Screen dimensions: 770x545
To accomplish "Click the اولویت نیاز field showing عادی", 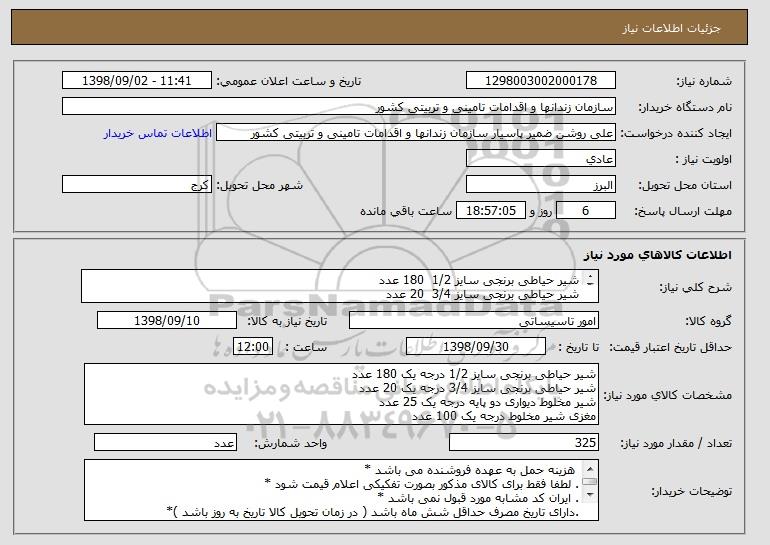I will 541,159.
